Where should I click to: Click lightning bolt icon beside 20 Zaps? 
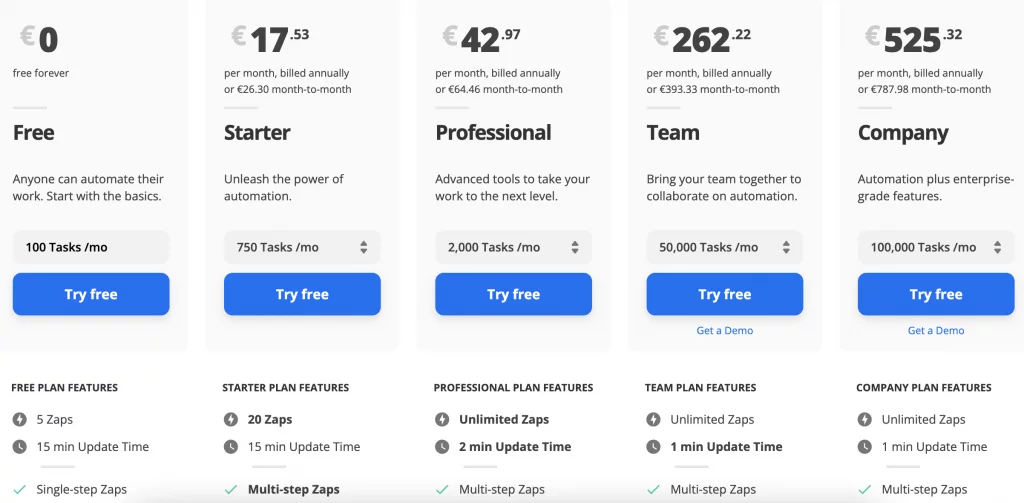(x=231, y=420)
